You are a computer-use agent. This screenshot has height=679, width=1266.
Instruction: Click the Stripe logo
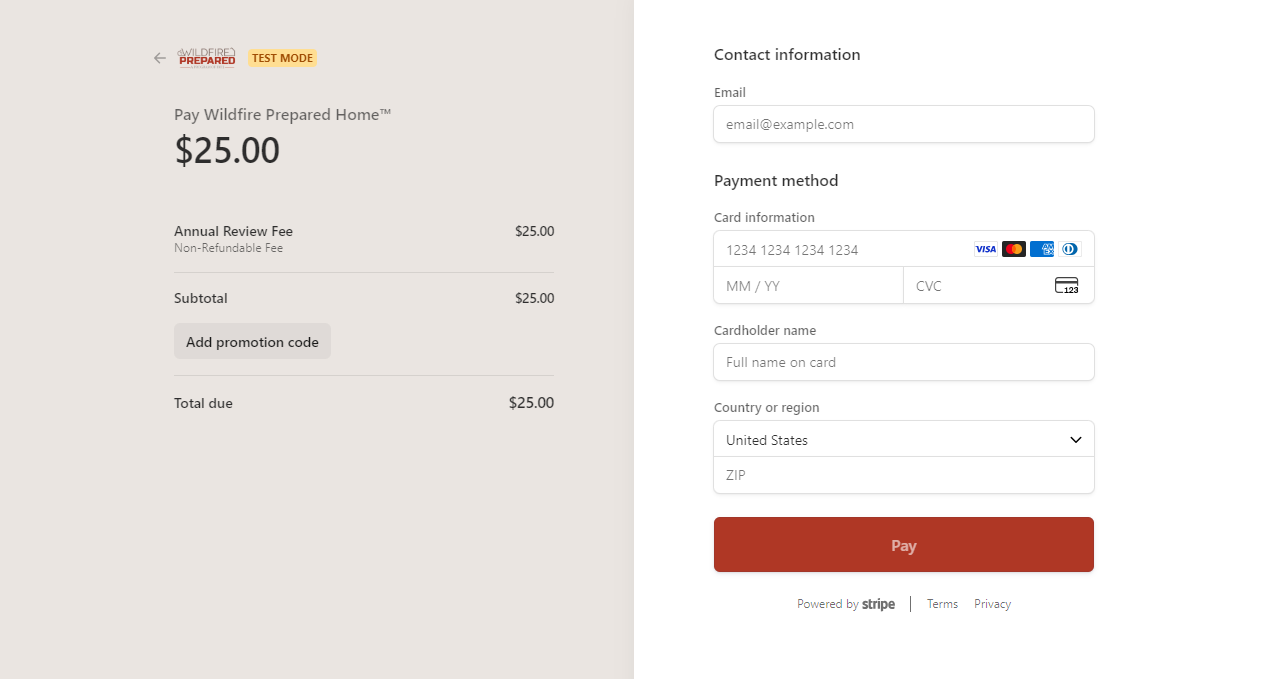878,604
